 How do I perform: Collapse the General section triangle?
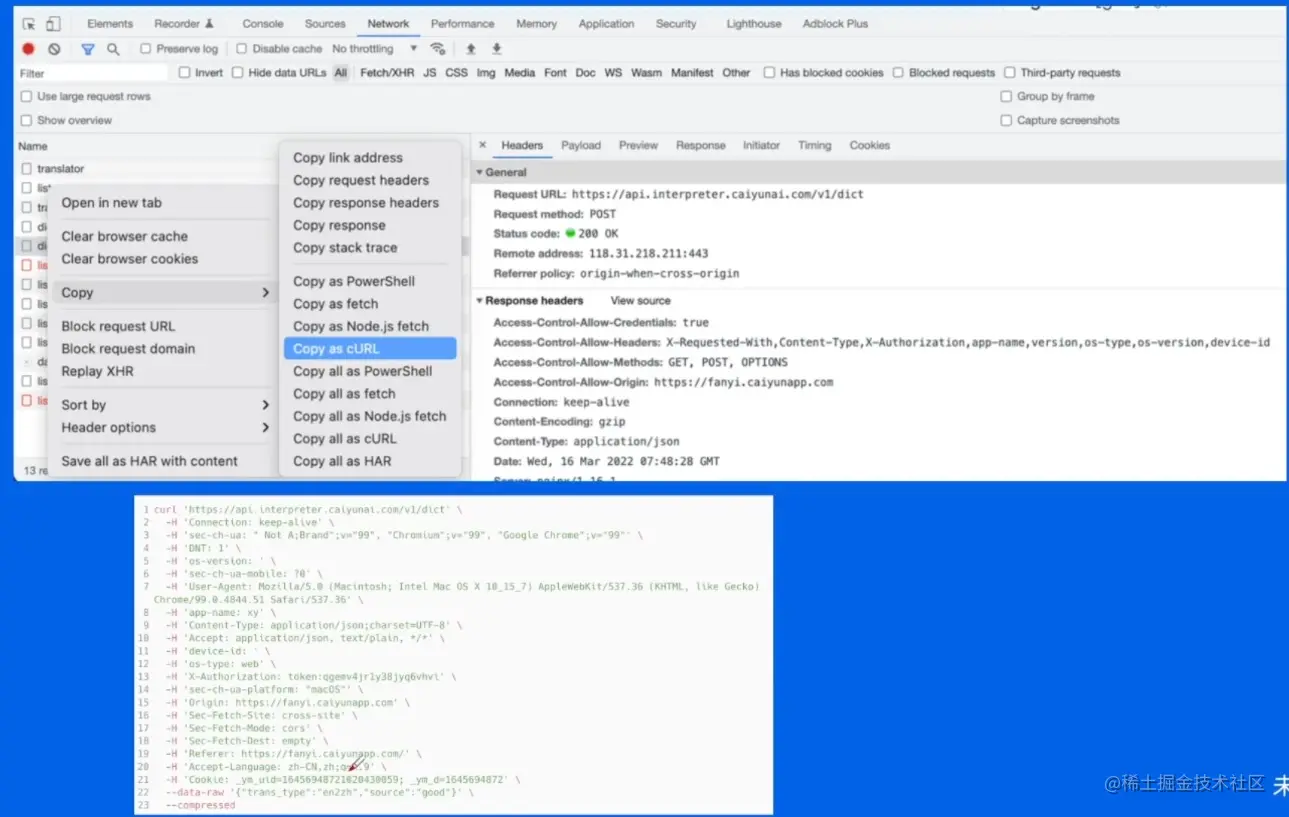[x=479, y=173]
